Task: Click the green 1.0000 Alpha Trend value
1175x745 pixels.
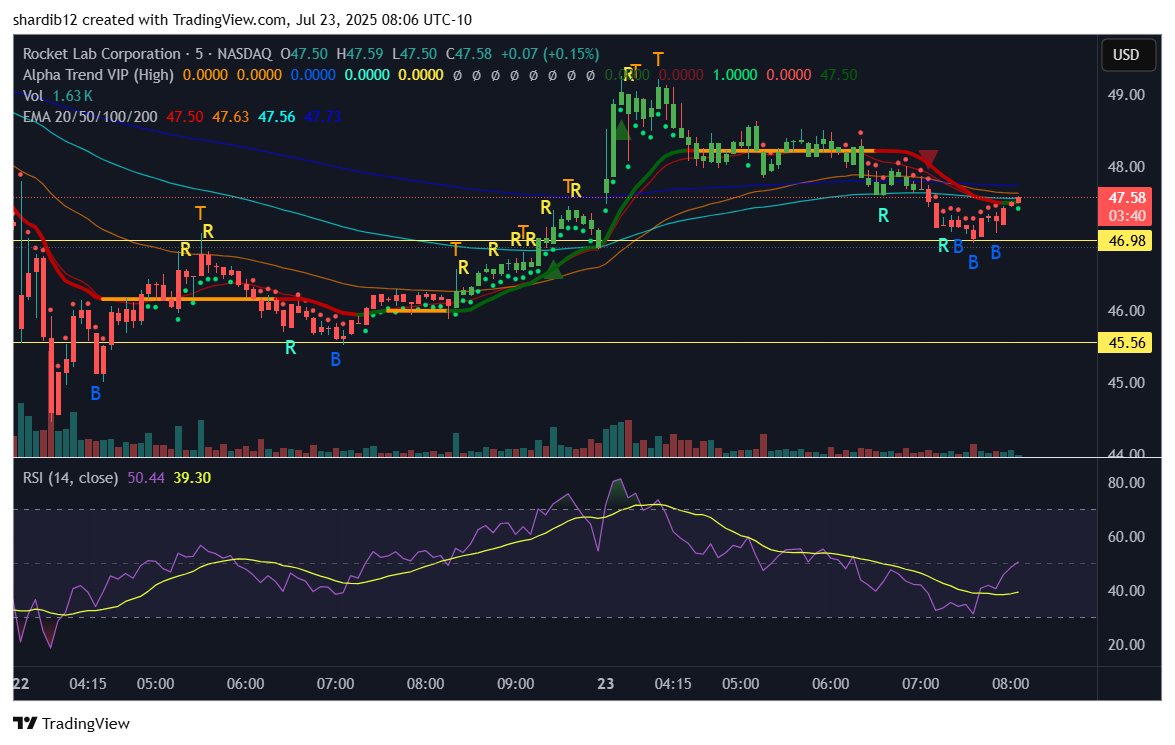Action: pyautogui.click(x=735, y=75)
